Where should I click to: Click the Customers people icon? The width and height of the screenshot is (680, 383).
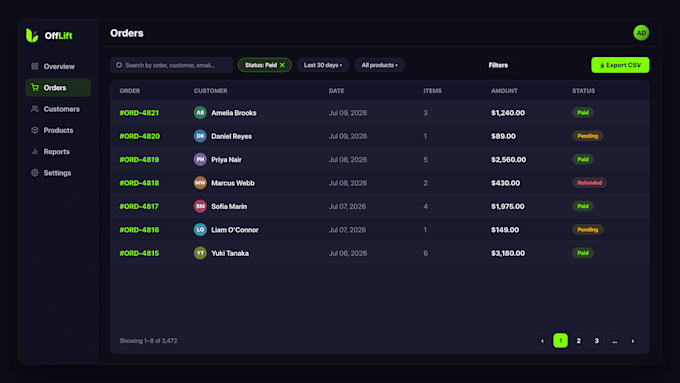coord(35,109)
